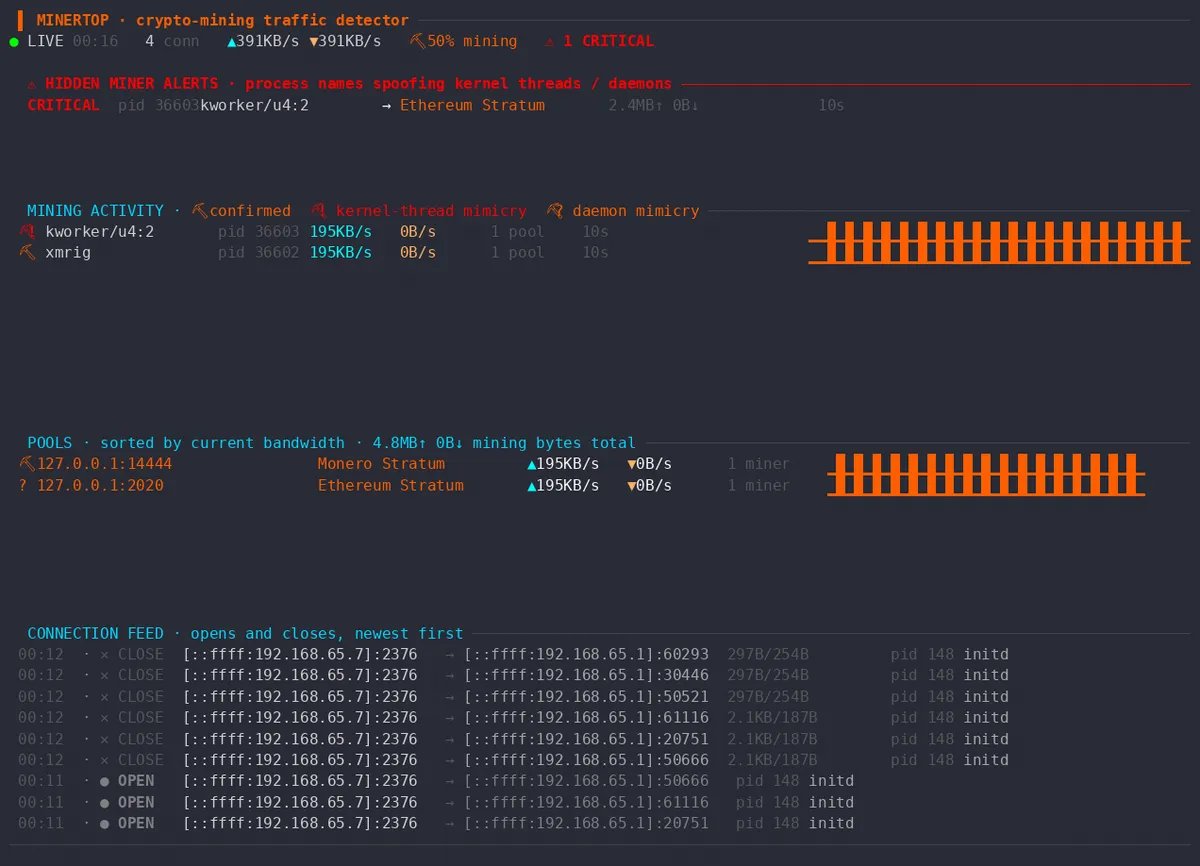Click the 2.1KB/187B bytes for port 20751
Viewport: 1200px width, 866px height.
[x=772, y=739]
